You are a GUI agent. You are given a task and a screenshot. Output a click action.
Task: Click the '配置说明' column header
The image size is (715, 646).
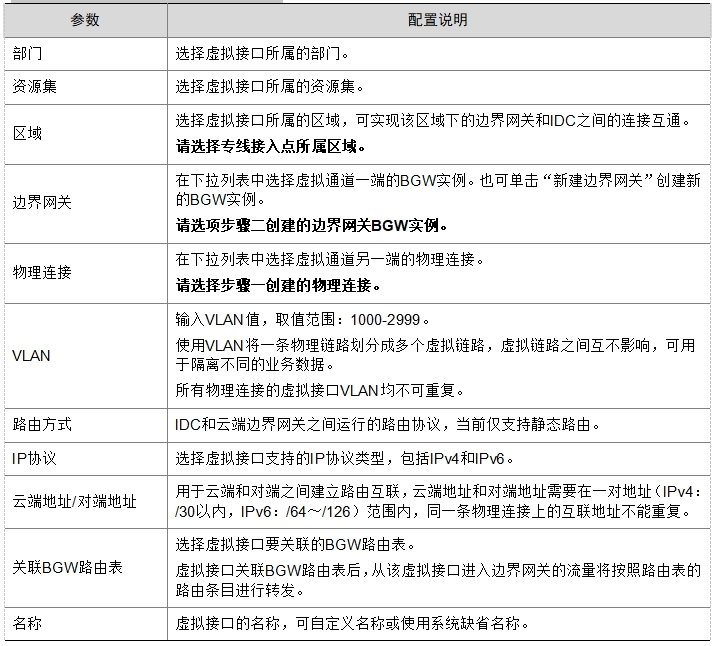[438, 20]
